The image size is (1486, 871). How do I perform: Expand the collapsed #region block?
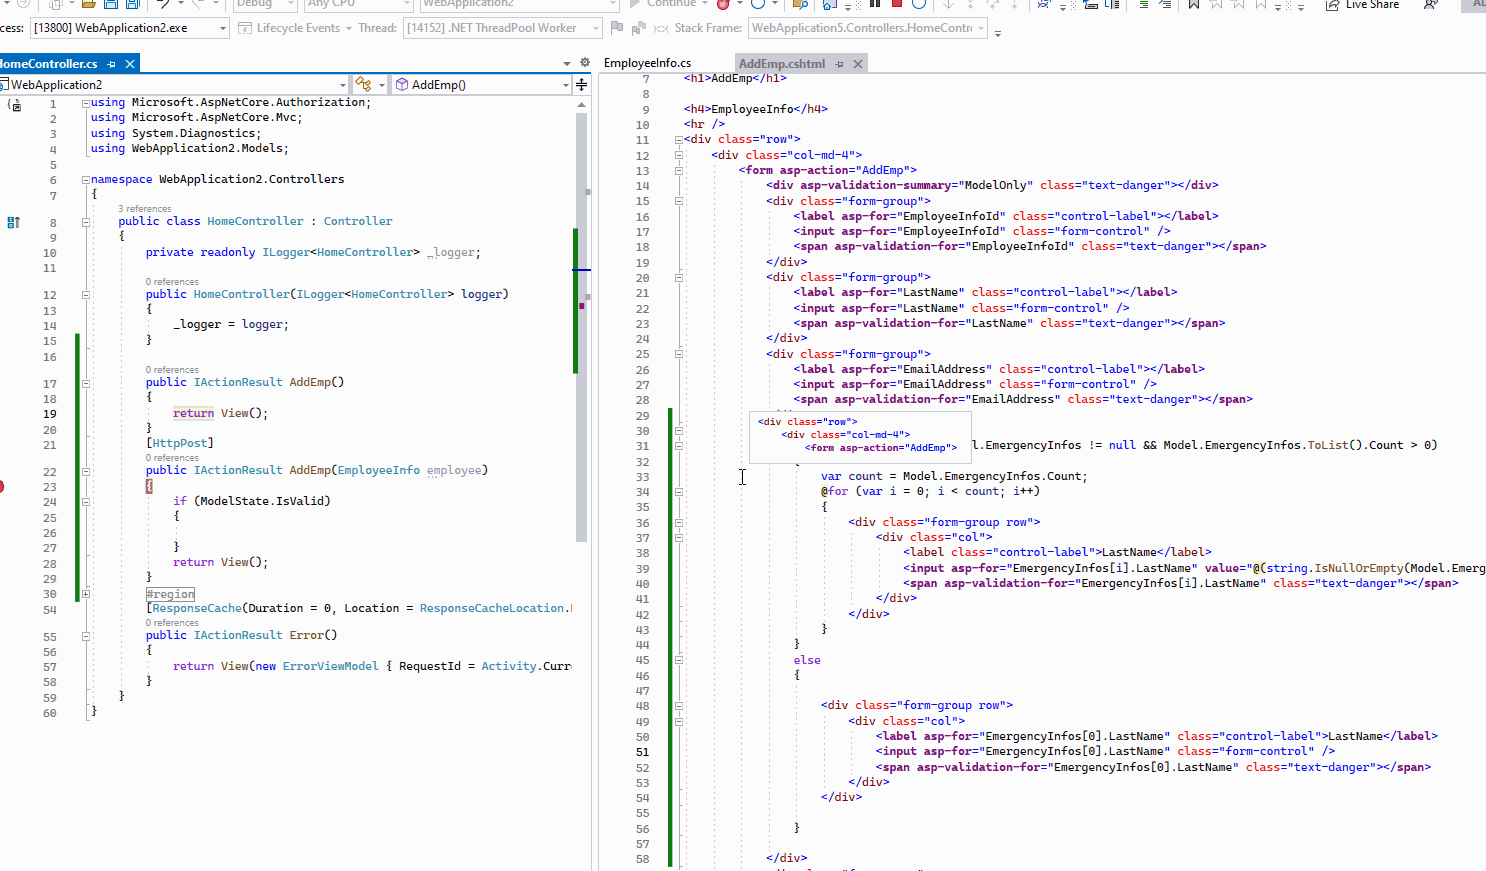(86, 594)
